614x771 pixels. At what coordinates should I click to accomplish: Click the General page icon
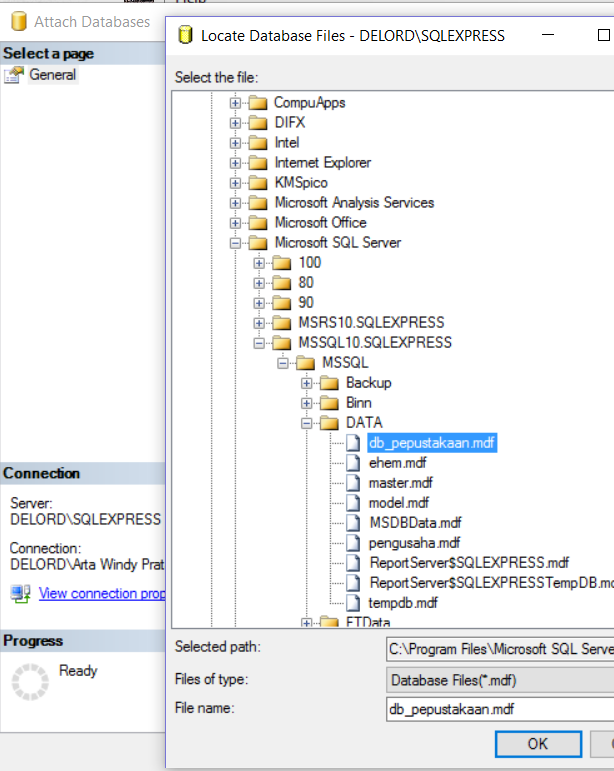coord(14,75)
